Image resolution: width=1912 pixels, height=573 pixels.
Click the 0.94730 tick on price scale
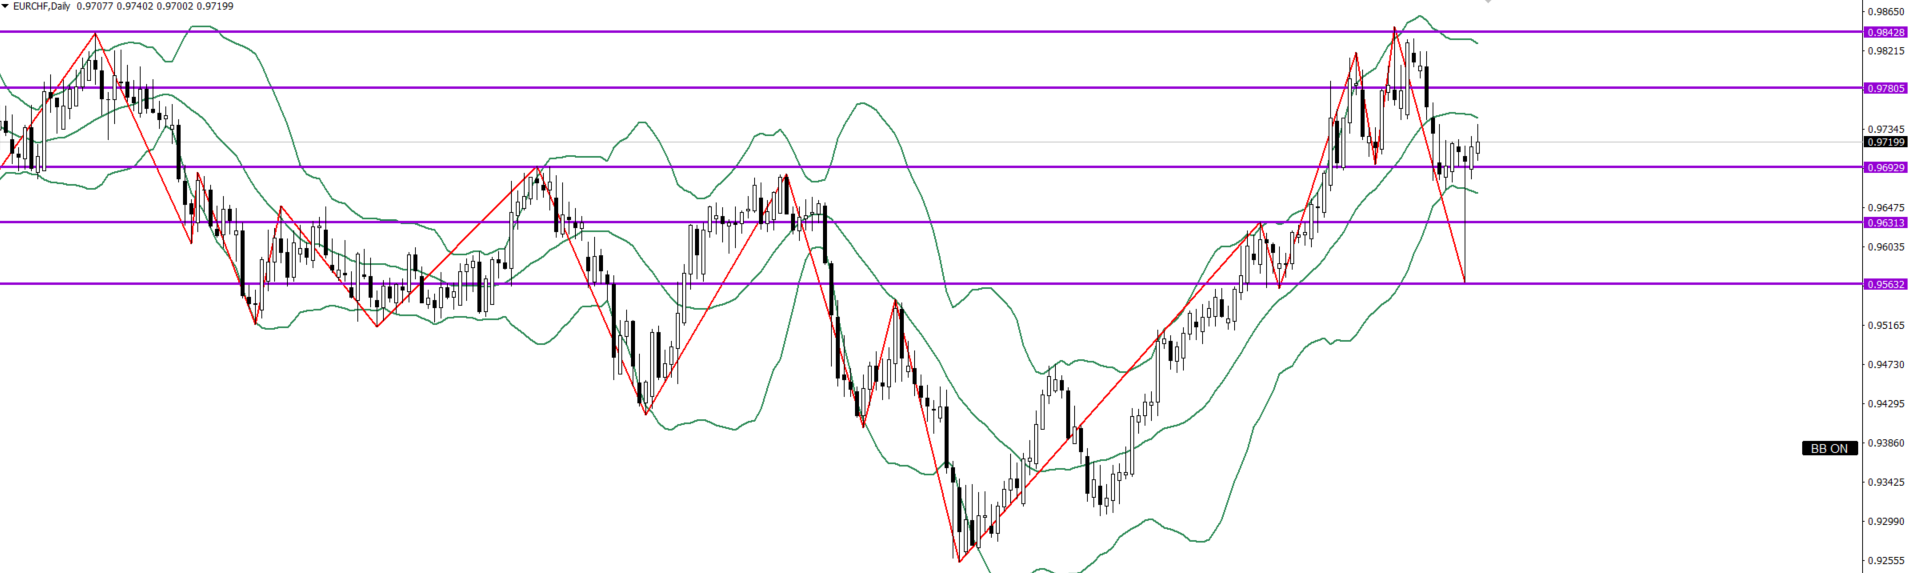pyautogui.click(x=1885, y=364)
